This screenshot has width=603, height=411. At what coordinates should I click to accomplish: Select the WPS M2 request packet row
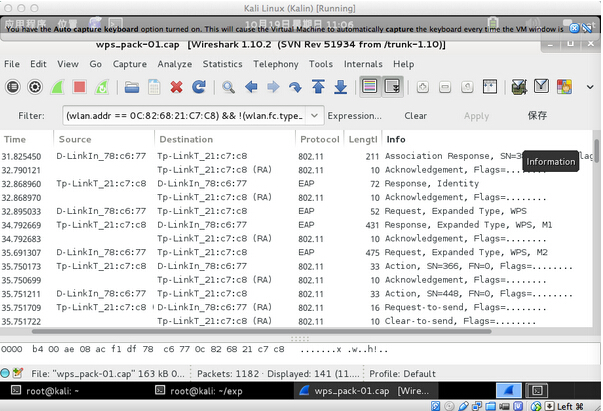click(x=296, y=252)
